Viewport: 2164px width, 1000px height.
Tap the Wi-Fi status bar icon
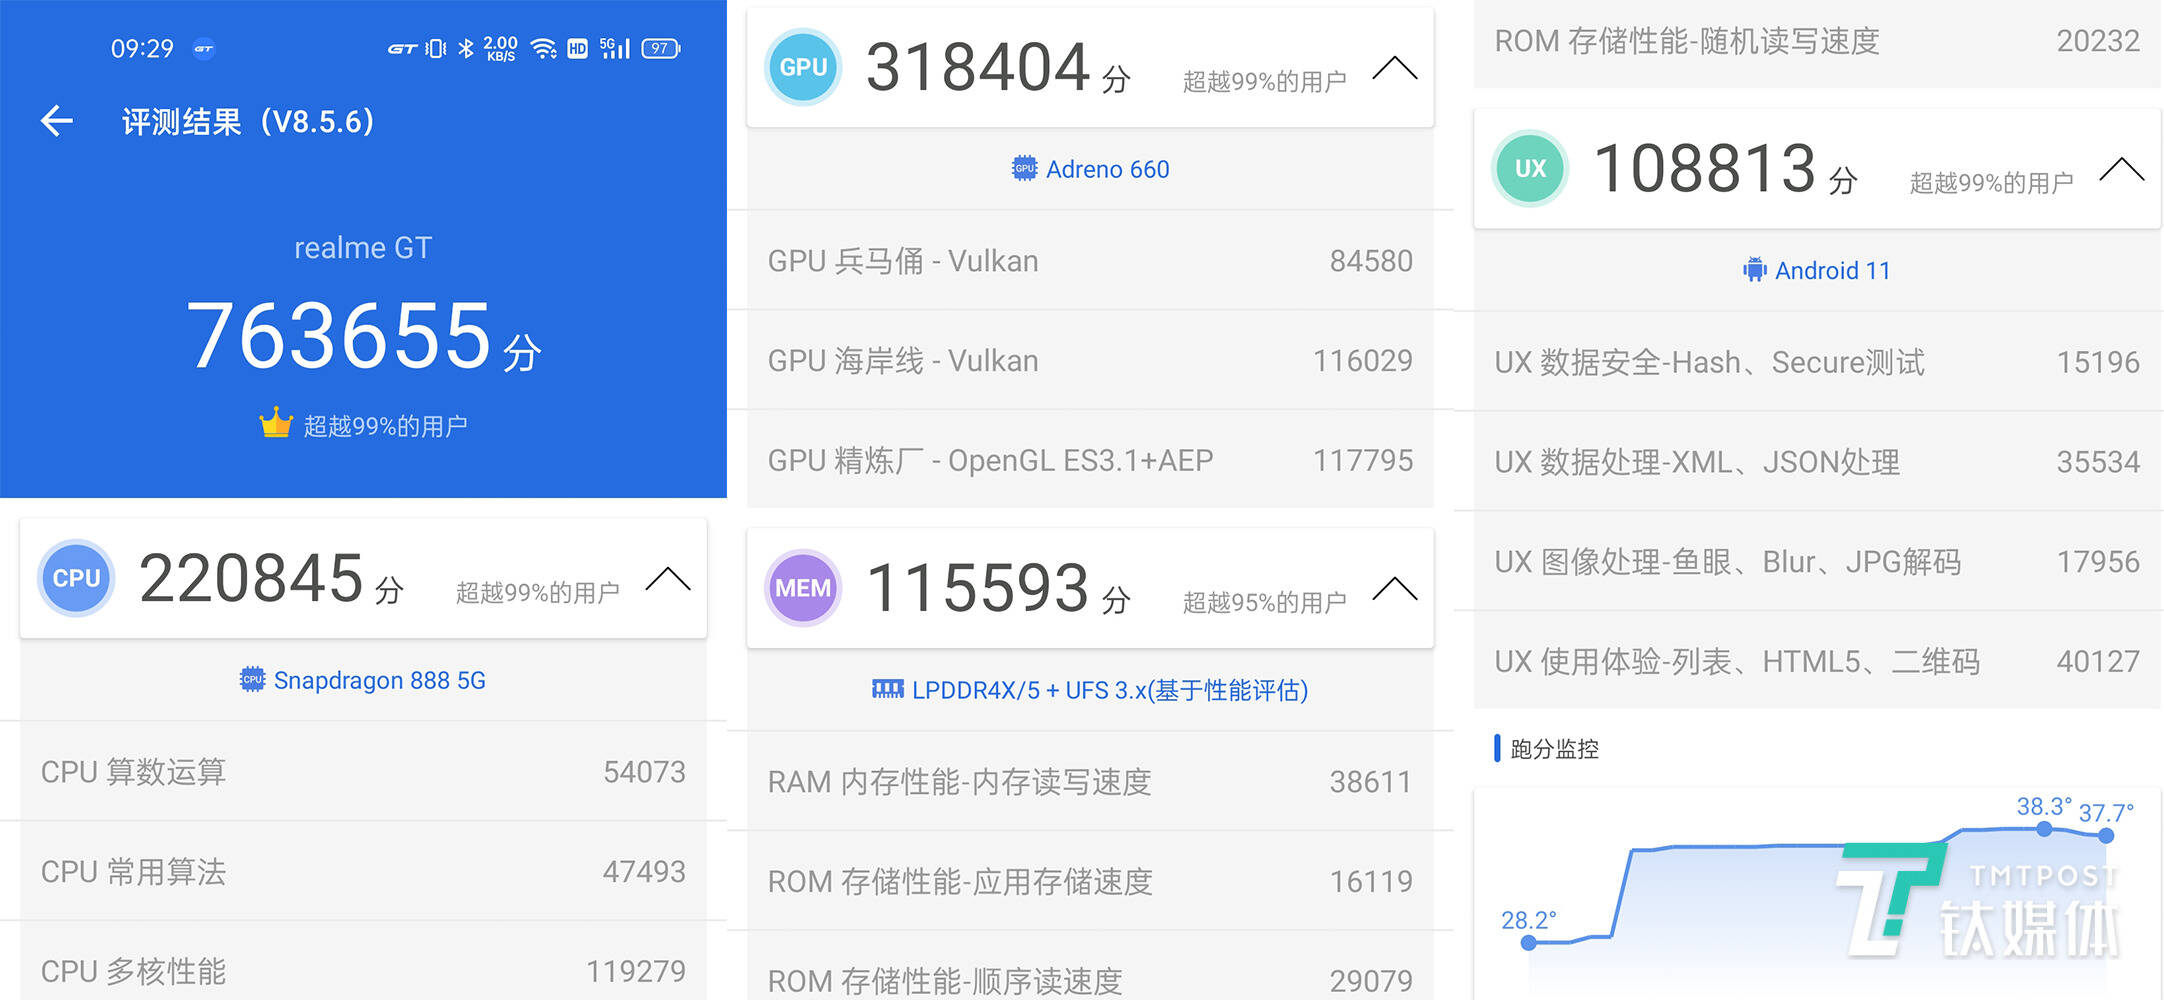point(544,48)
